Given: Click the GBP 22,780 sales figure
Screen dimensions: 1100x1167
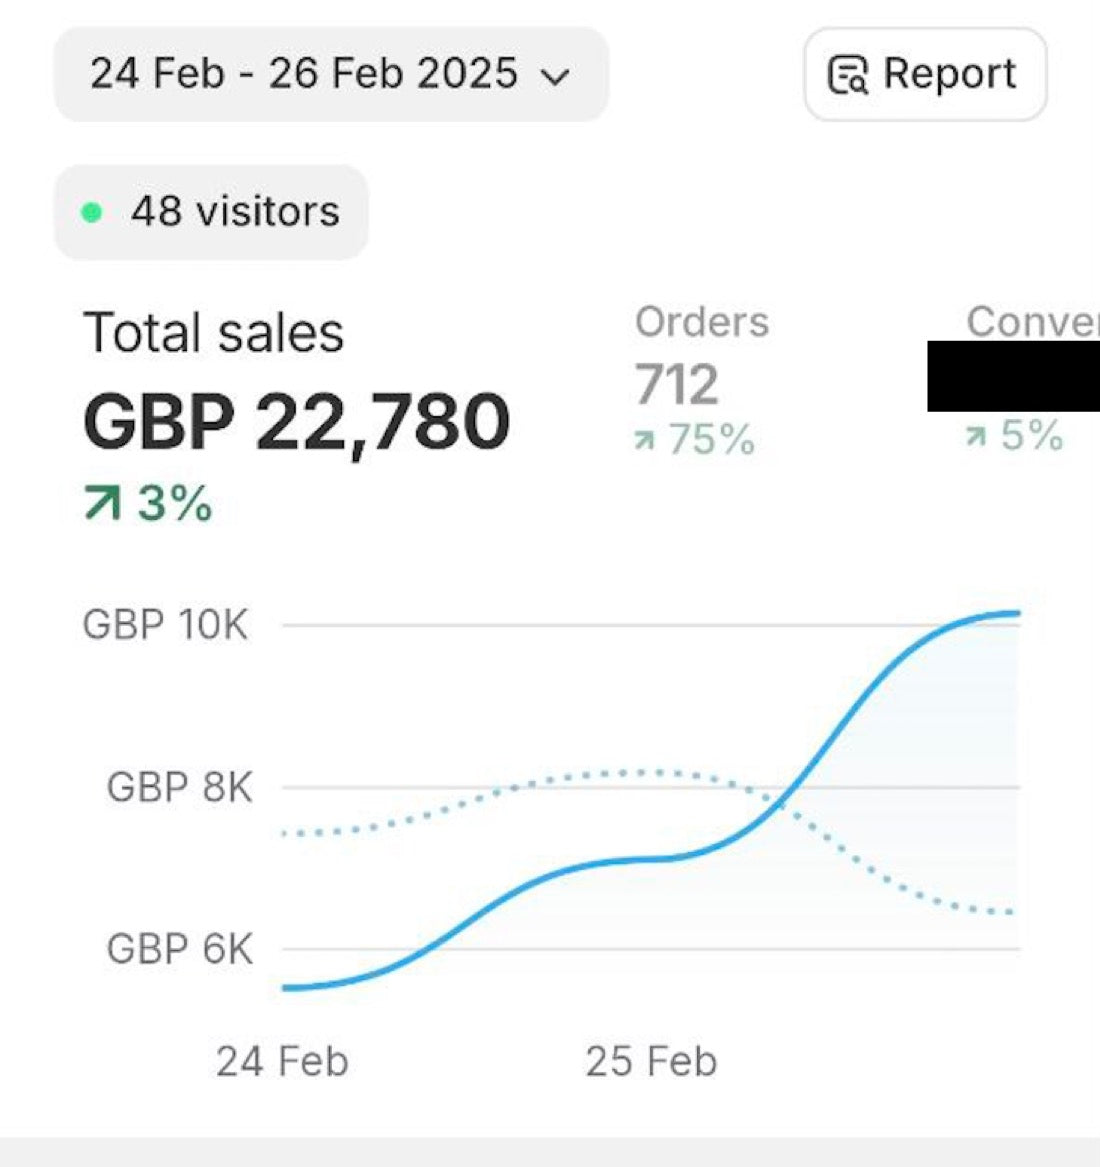Looking at the screenshot, I should 297,422.
